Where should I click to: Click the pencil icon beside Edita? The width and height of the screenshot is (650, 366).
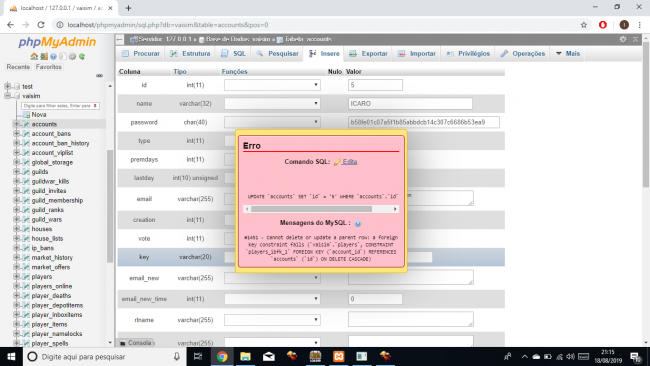337,162
